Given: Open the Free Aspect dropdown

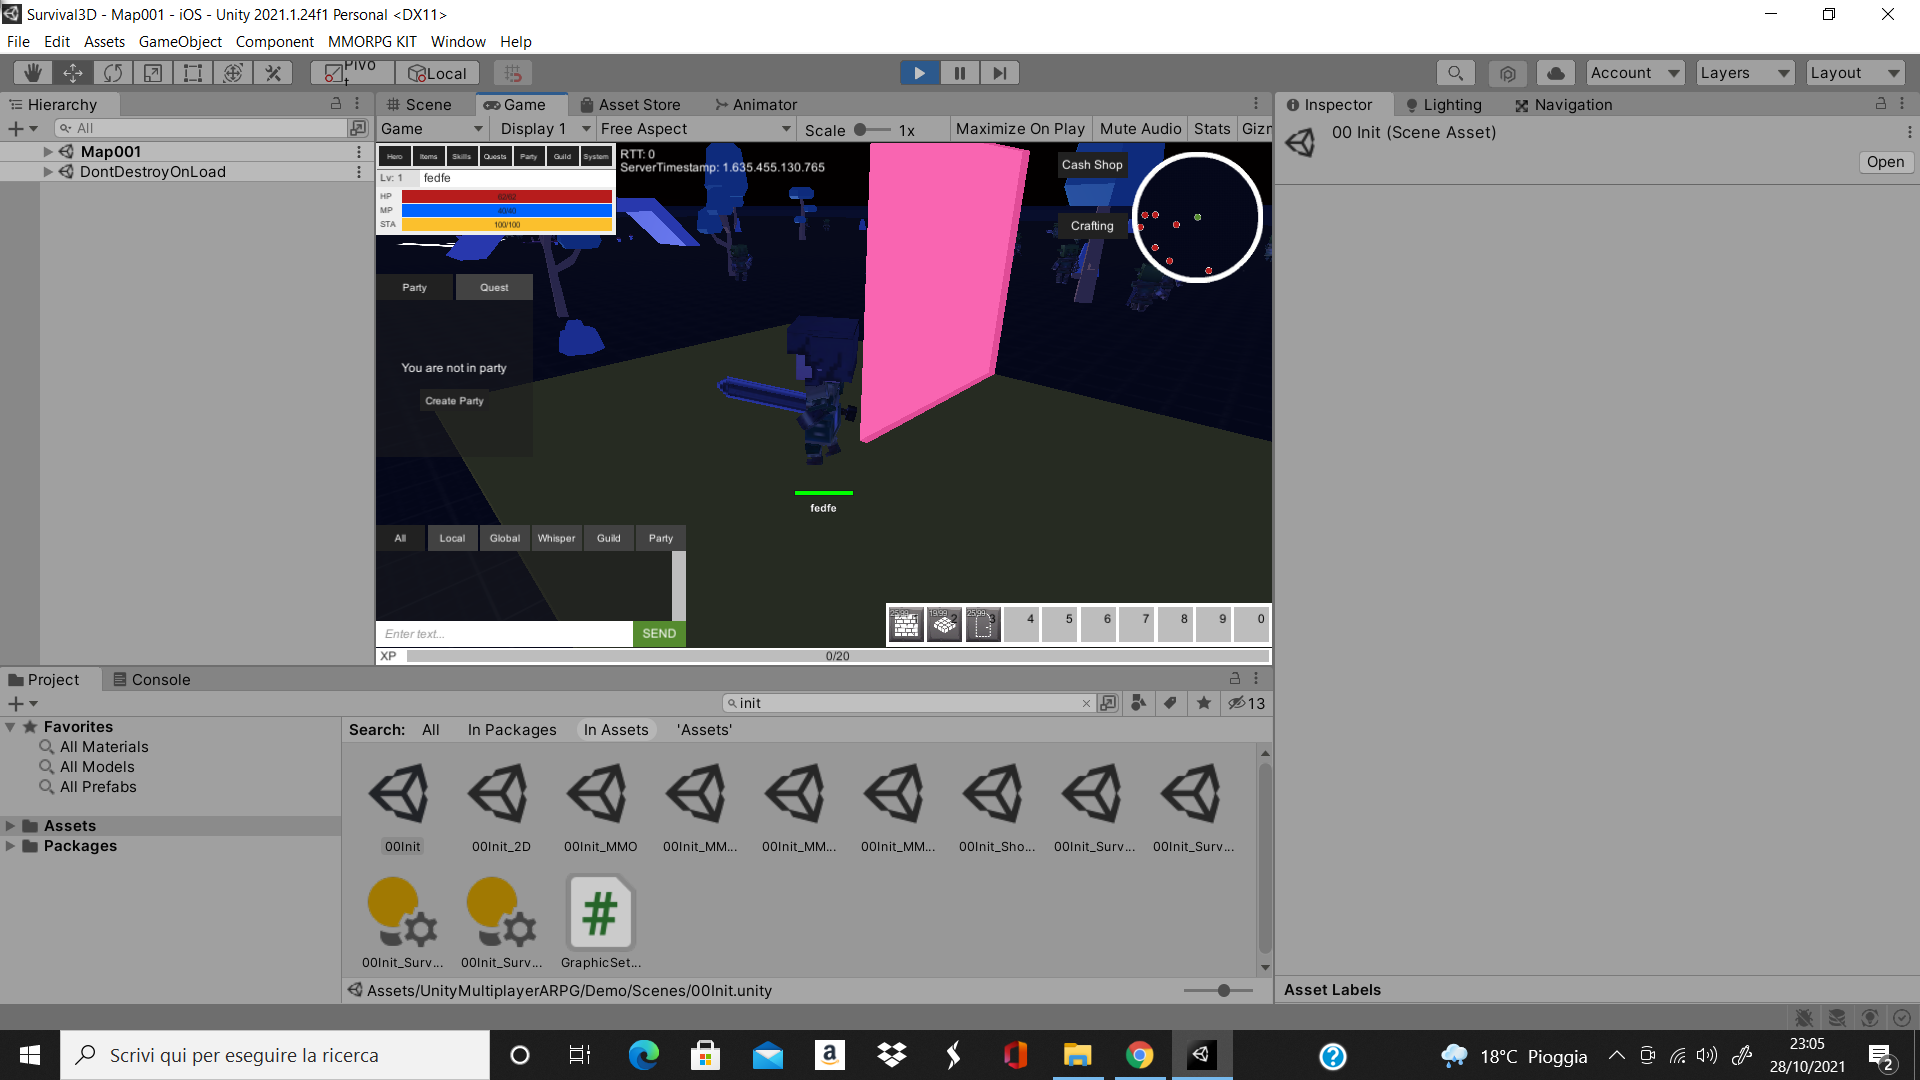Looking at the screenshot, I should pos(696,129).
